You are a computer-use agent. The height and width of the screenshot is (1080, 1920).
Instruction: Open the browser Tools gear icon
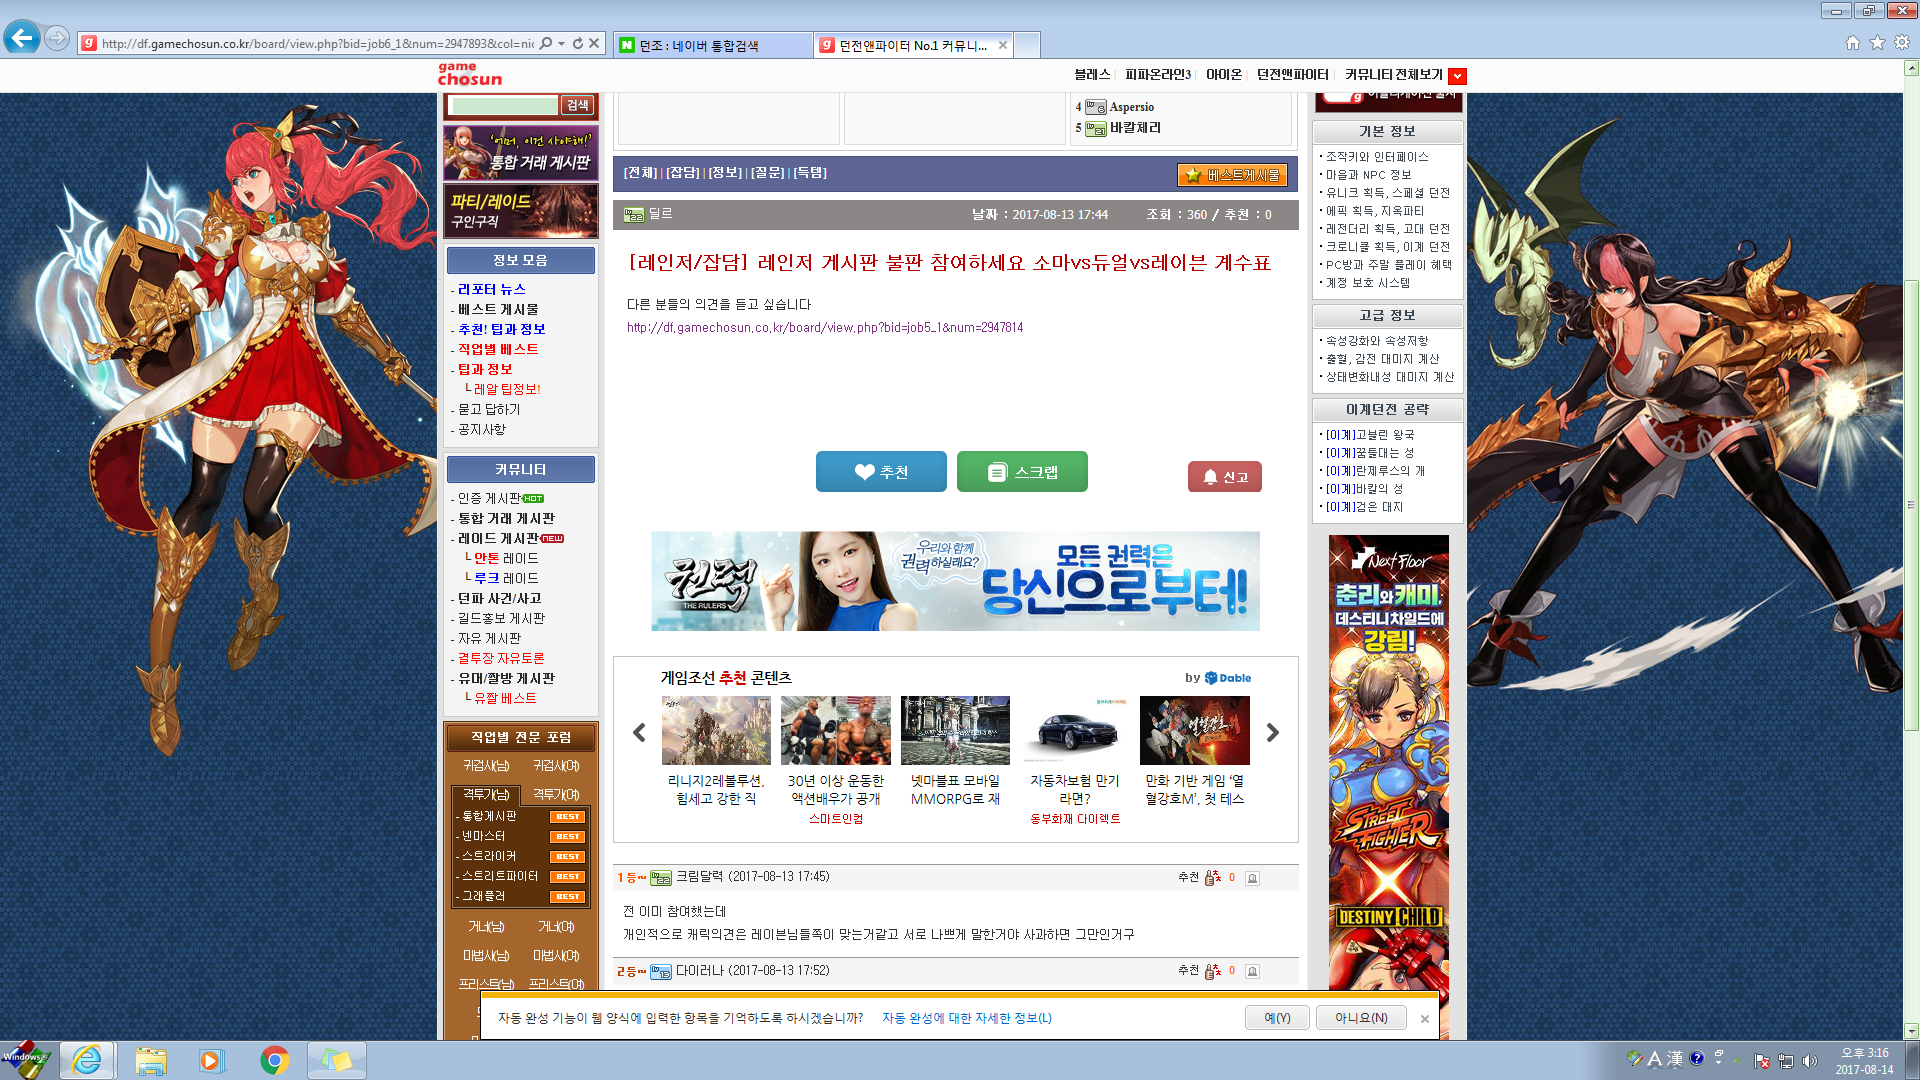(1902, 43)
